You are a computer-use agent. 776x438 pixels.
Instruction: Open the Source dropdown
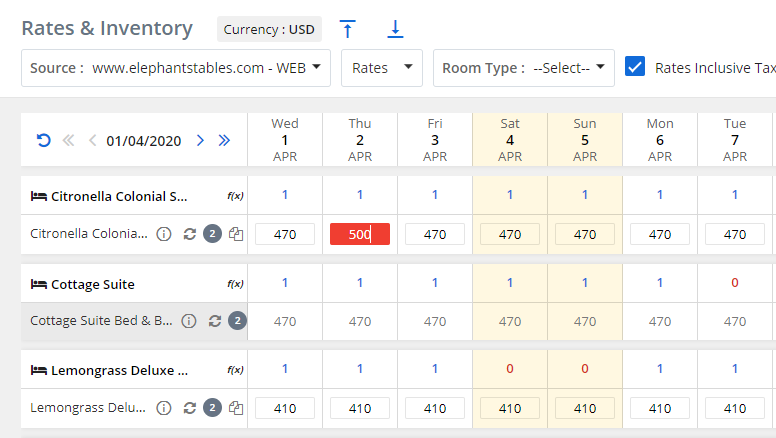tap(176, 68)
